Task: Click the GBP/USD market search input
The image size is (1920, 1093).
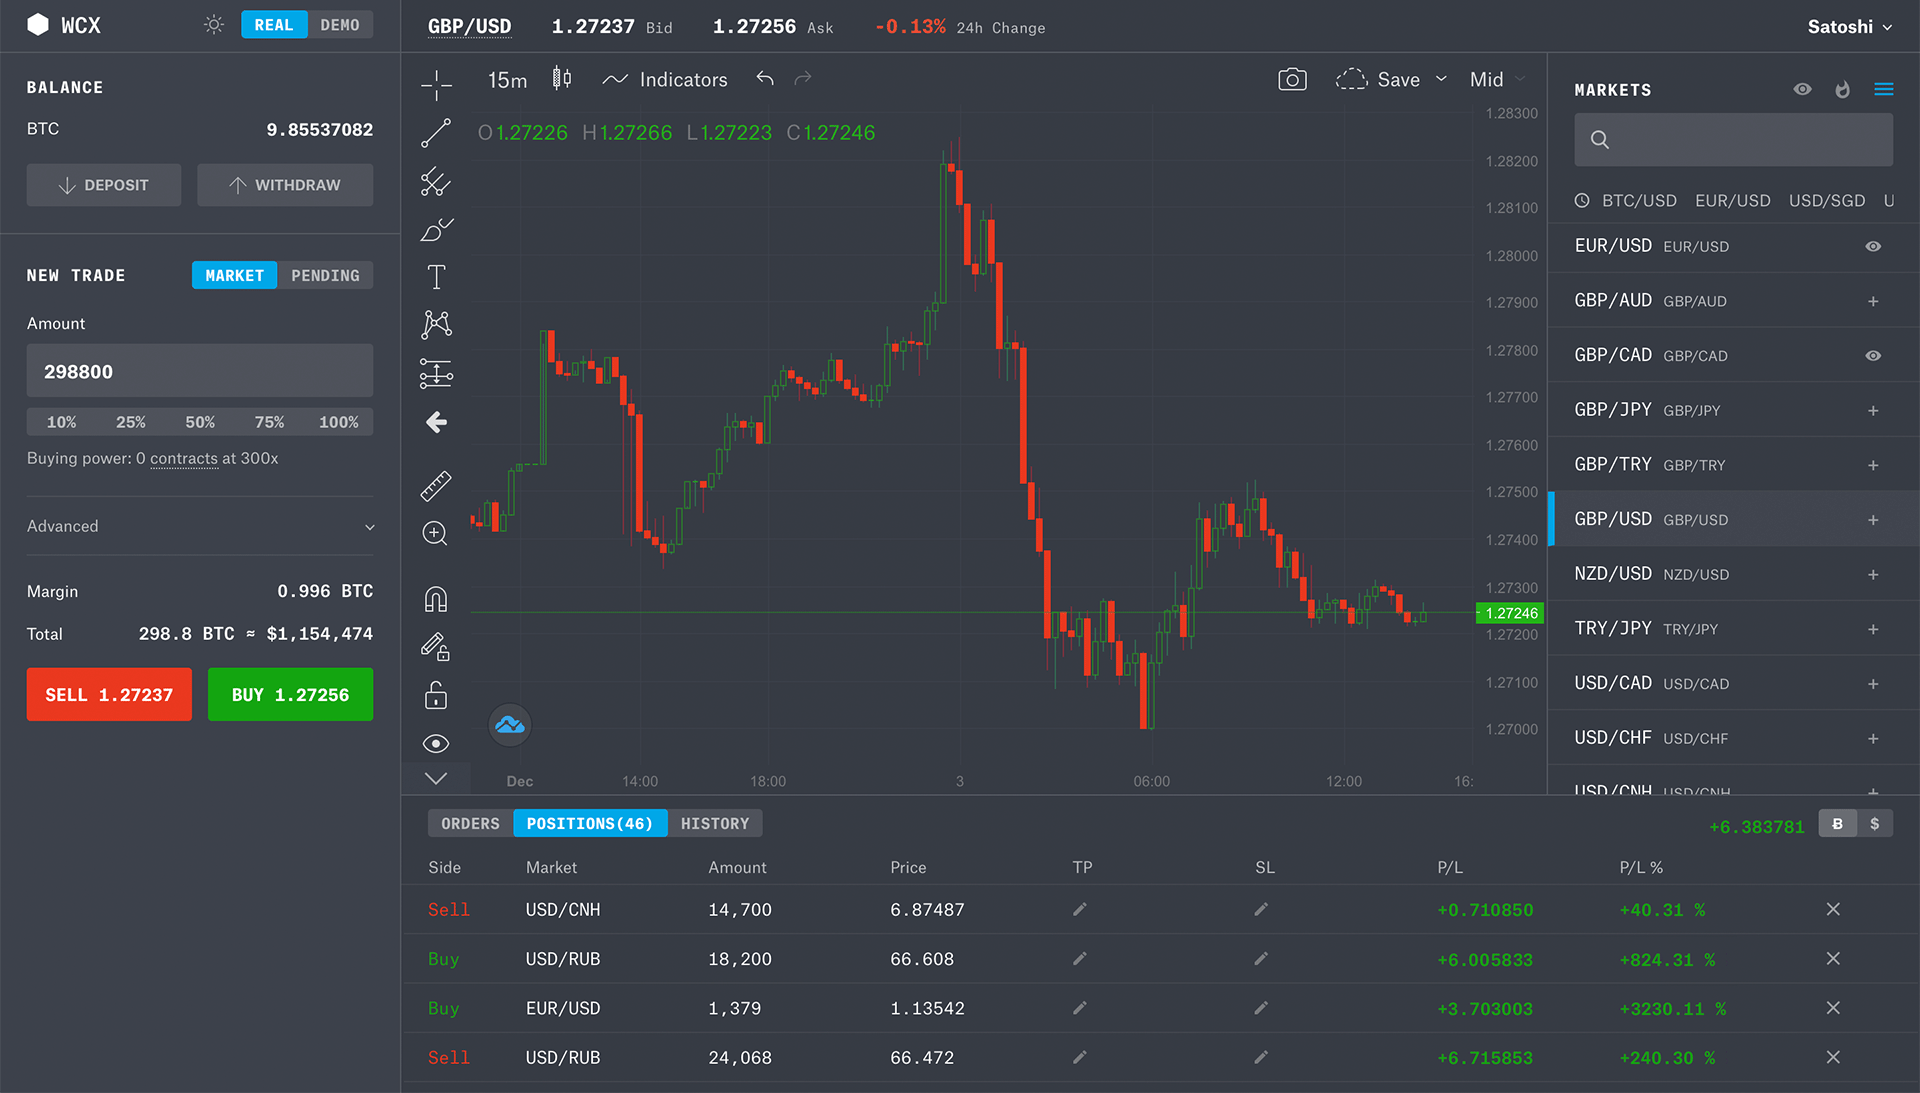Action: 1734,140
